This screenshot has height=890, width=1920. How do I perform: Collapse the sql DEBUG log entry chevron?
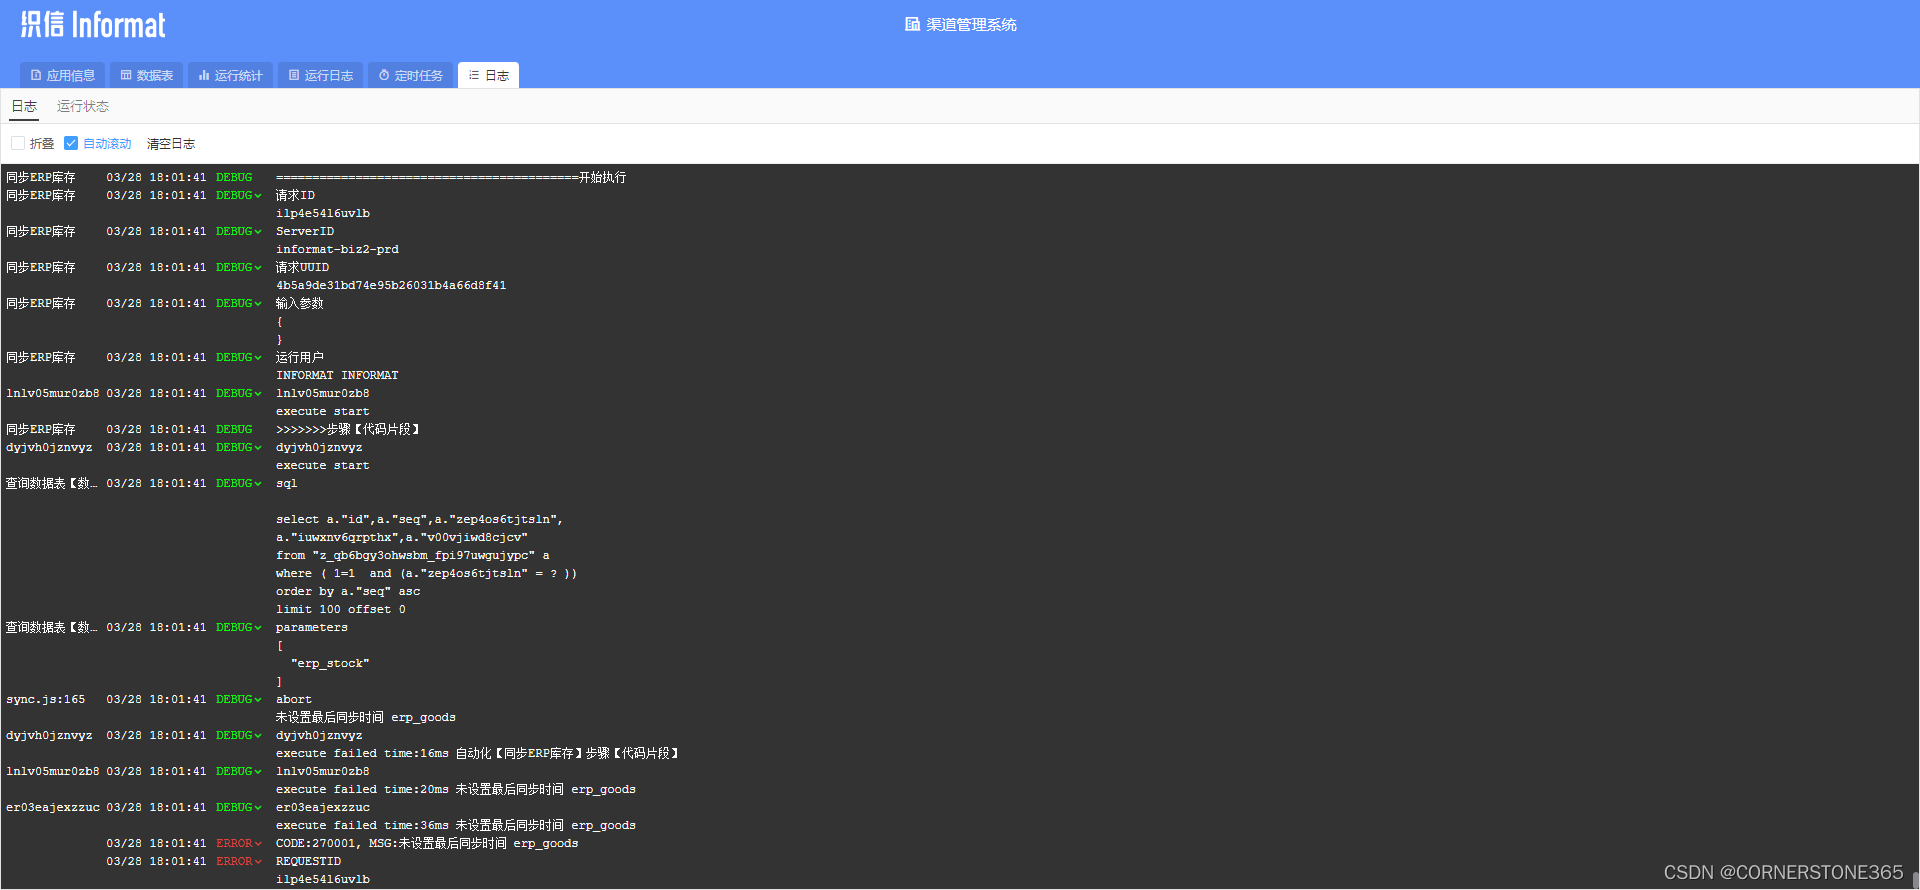[258, 484]
